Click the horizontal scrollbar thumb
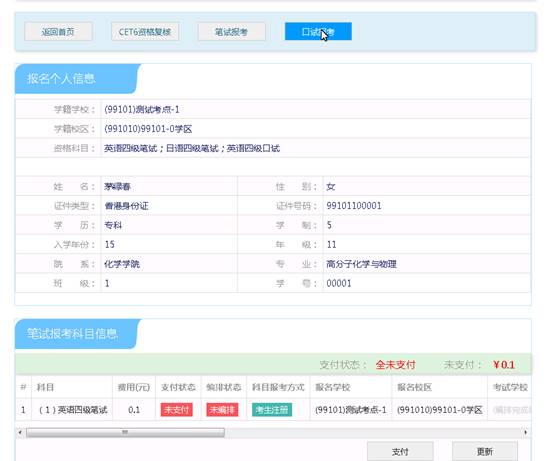This screenshot has width=553, height=461. click(125, 432)
